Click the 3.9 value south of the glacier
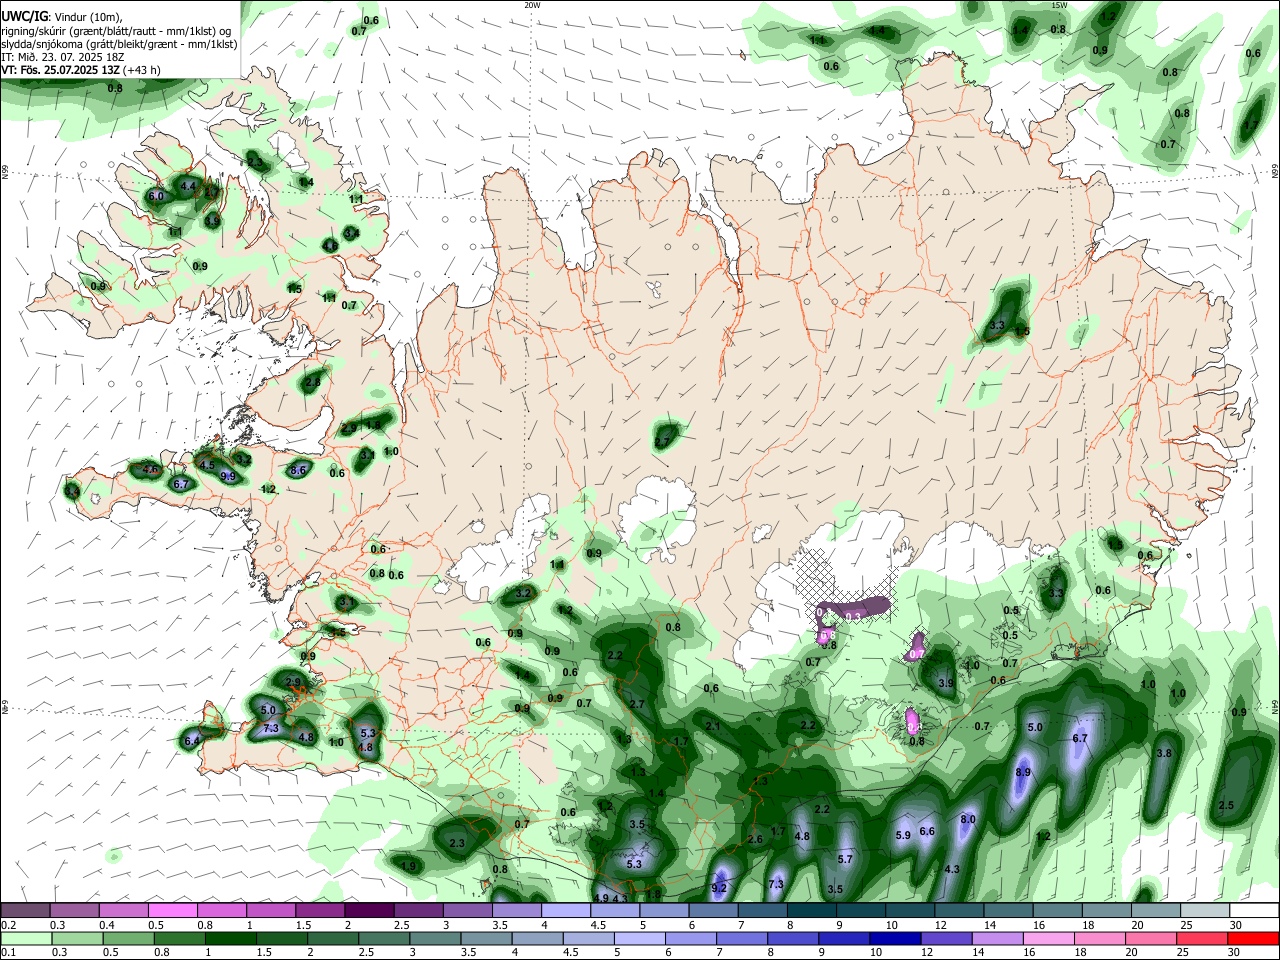The width and height of the screenshot is (1280, 960). [x=946, y=684]
